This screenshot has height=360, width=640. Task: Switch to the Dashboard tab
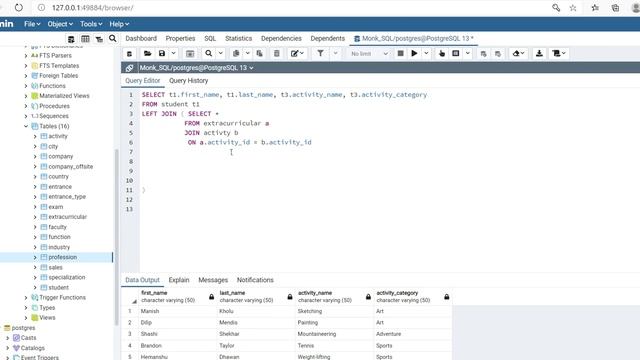click(x=141, y=38)
